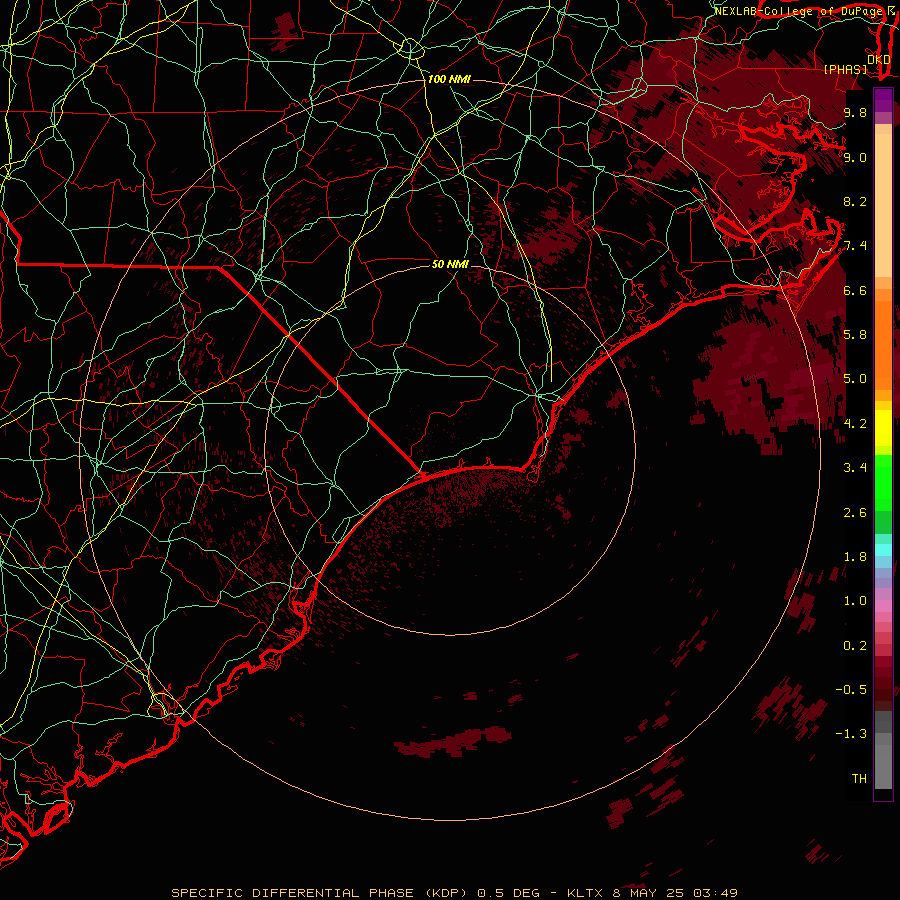This screenshot has width=900, height=900.
Task: Select the 6.6 legend value
Action: [855, 290]
